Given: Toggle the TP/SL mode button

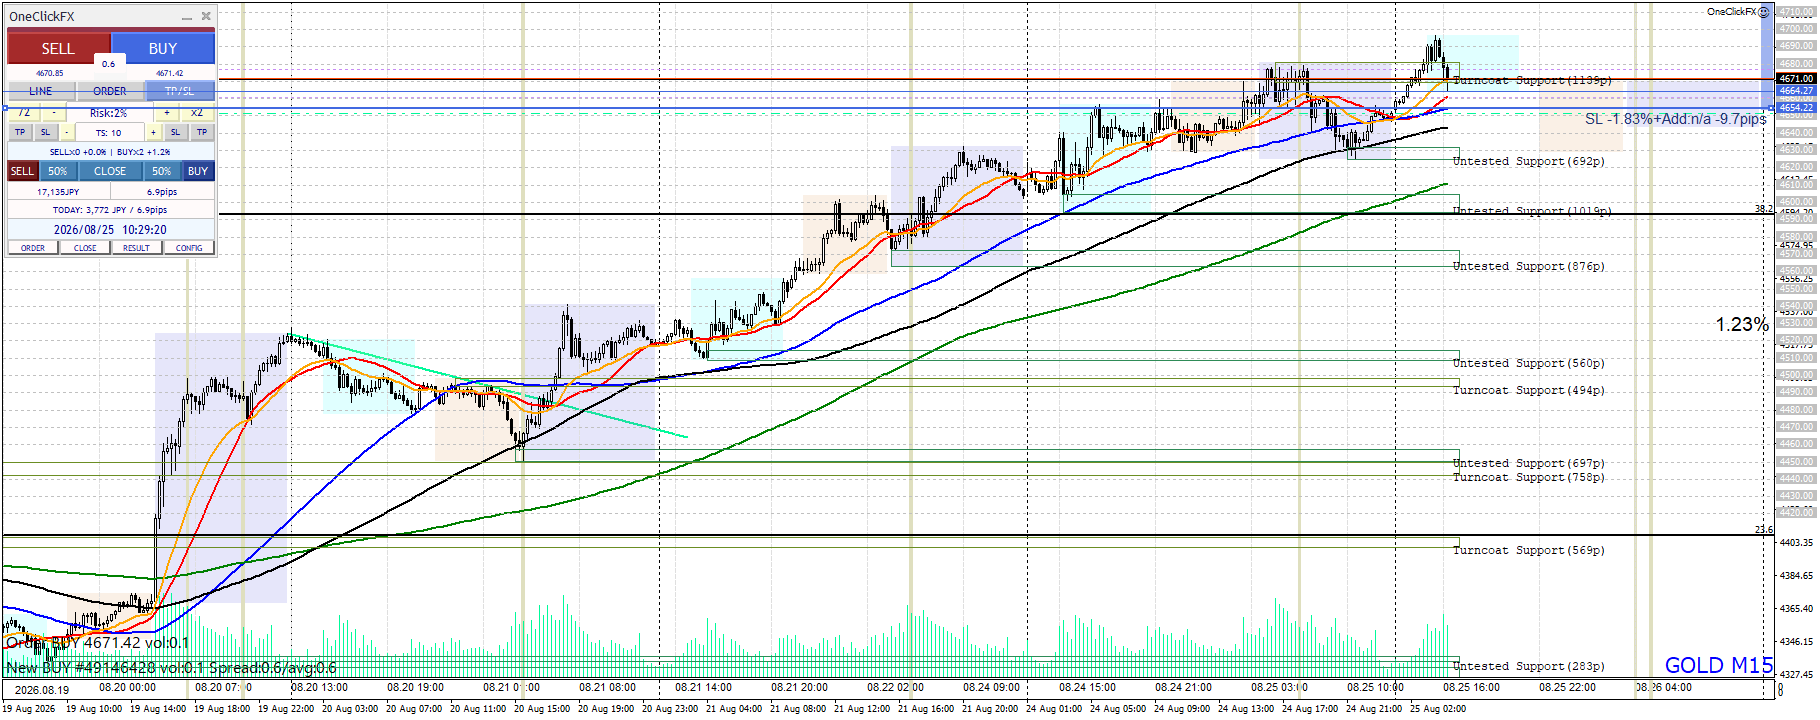Looking at the screenshot, I should pyautogui.click(x=180, y=91).
